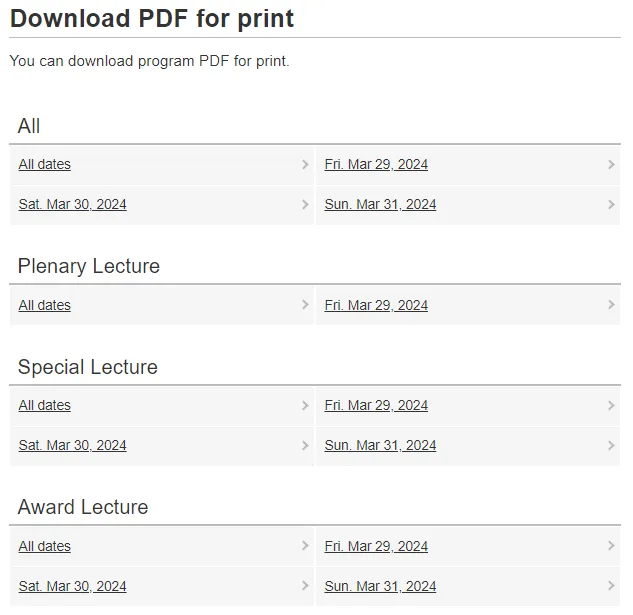Open All dates under Plenary Lecture
The height and width of the screenshot is (615, 633).
tap(45, 306)
